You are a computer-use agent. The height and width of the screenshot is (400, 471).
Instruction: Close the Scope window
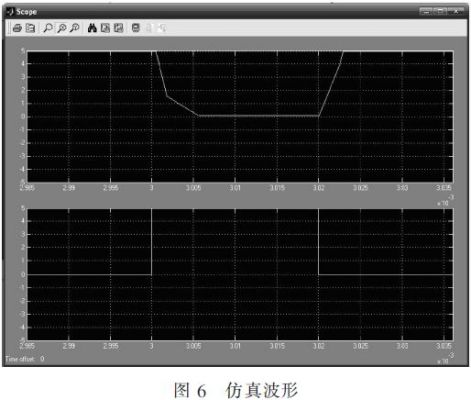pyautogui.click(x=455, y=11)
